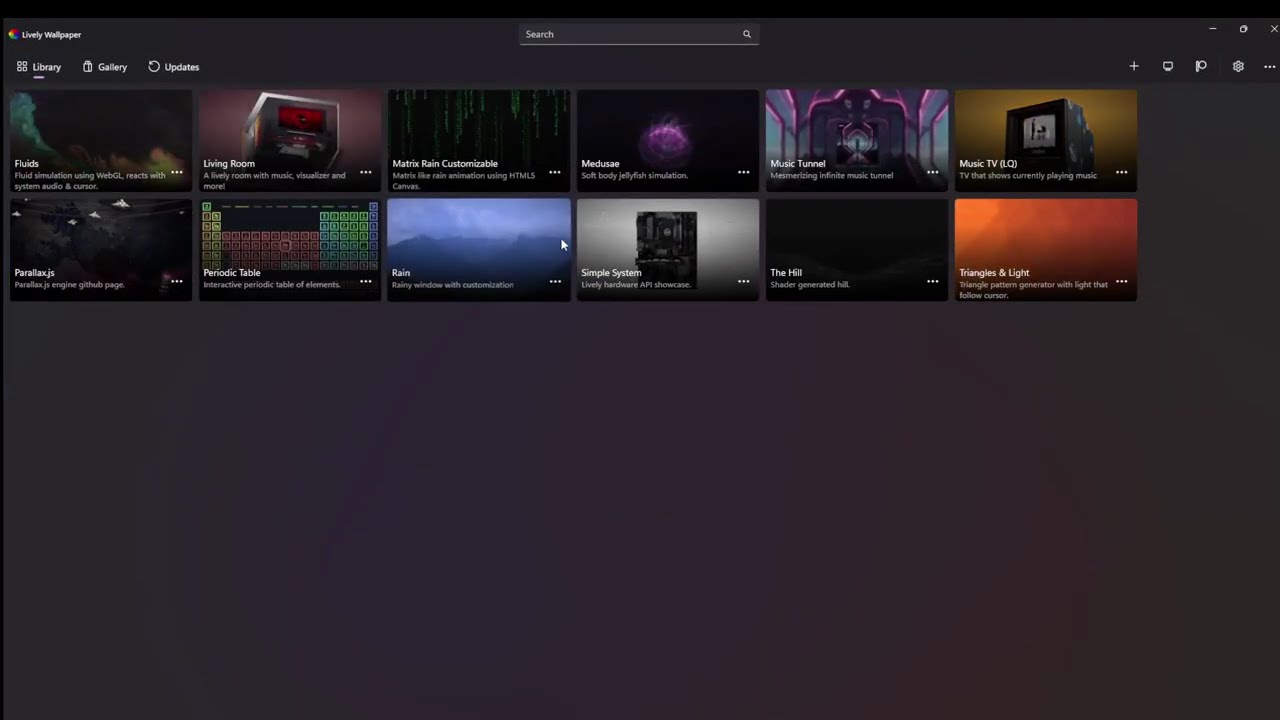Select the Rain wallpaper thumbnail
This screenshot has width=1280, height=720.
479,249
